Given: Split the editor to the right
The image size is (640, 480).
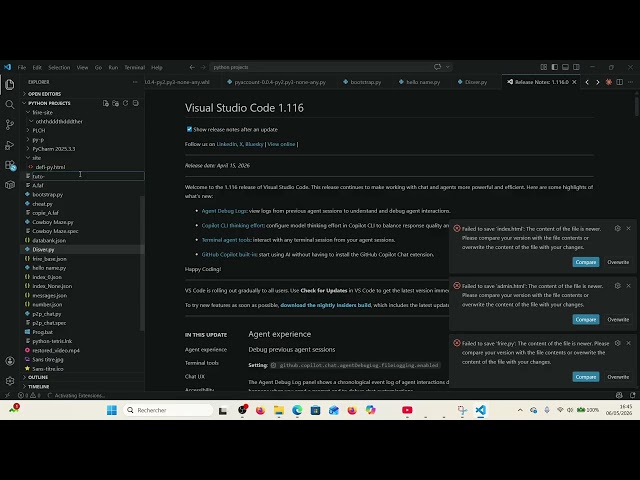Looking at the screenshot, I should click(620, 82).
